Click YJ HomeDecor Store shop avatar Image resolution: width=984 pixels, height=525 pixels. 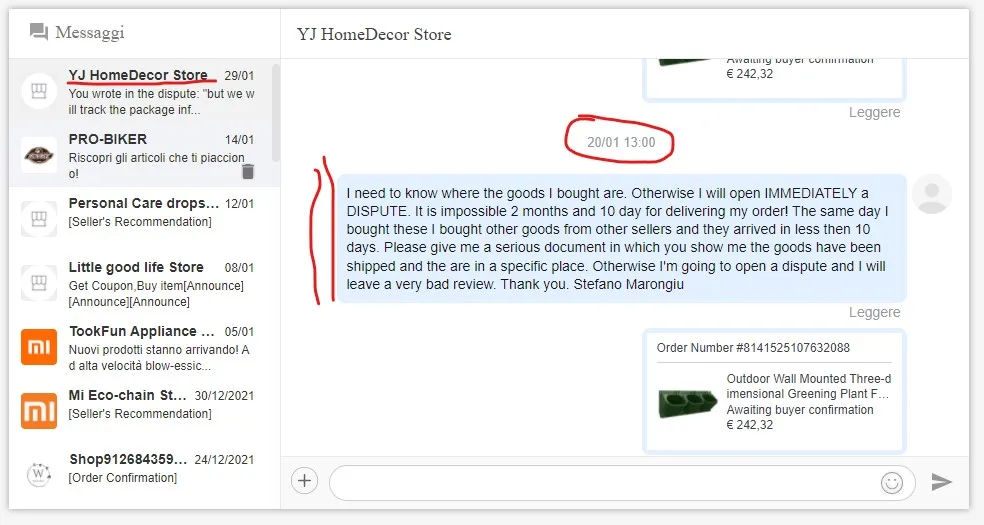[39, 92]
